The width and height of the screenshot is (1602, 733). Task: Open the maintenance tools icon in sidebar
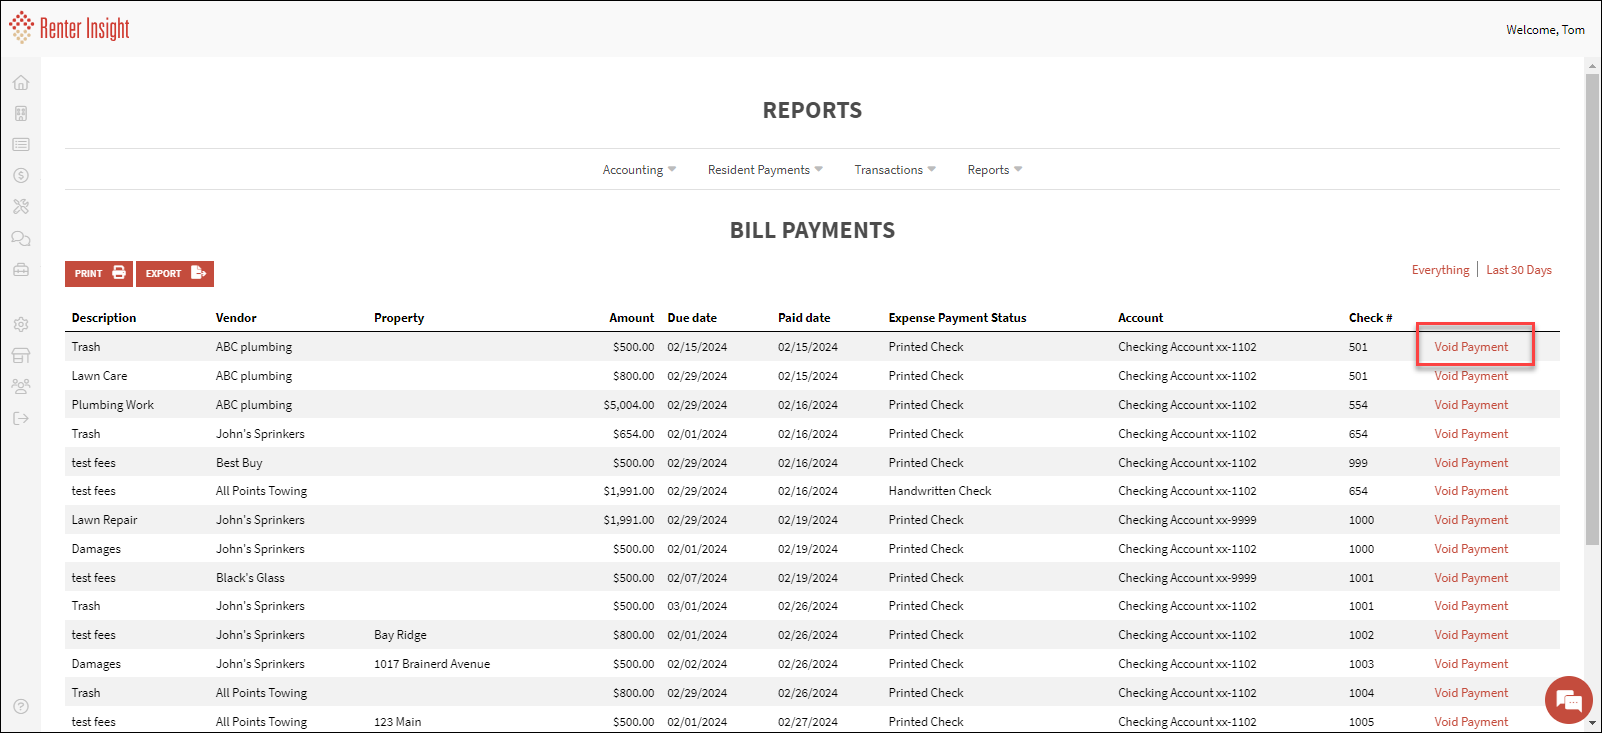21,207
